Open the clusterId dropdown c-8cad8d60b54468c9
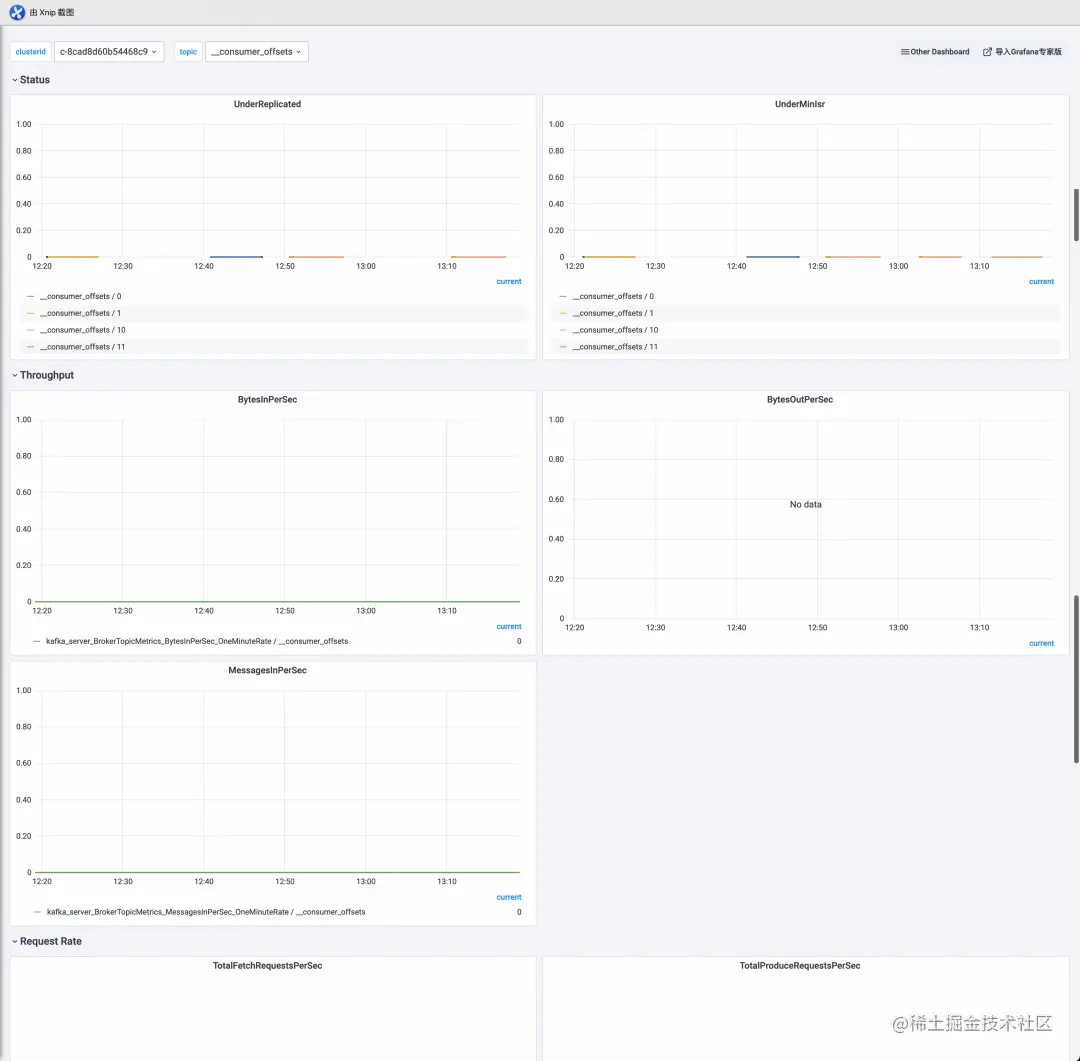 click(109, 52)
